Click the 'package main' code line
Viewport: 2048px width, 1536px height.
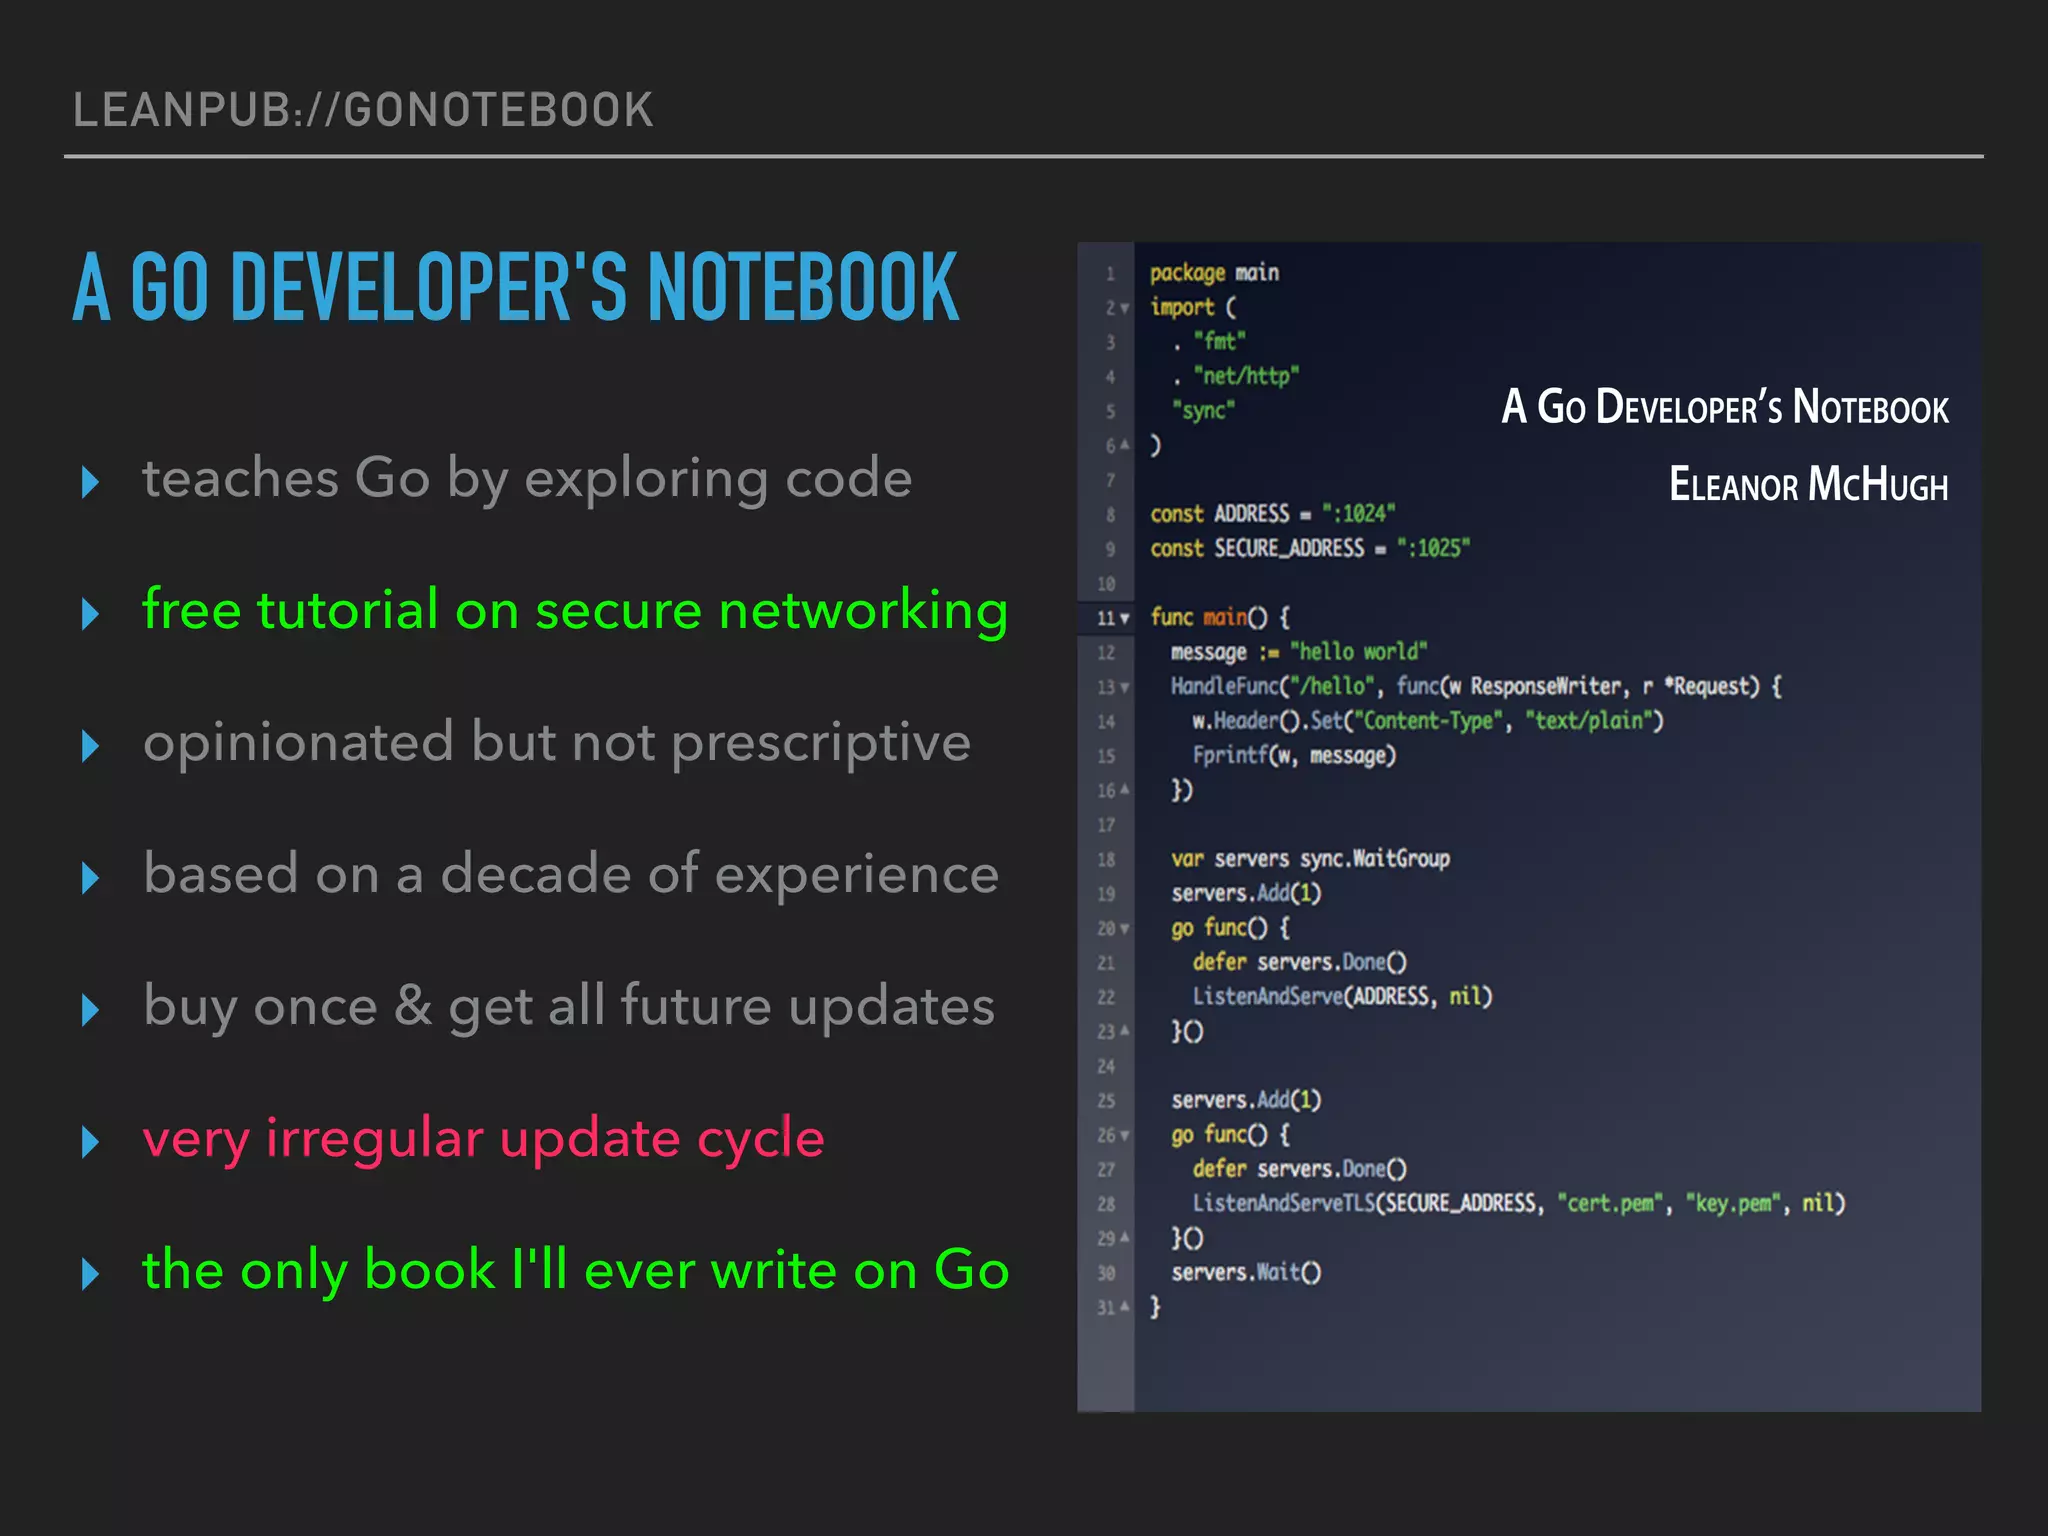[x=1214, y=273]
